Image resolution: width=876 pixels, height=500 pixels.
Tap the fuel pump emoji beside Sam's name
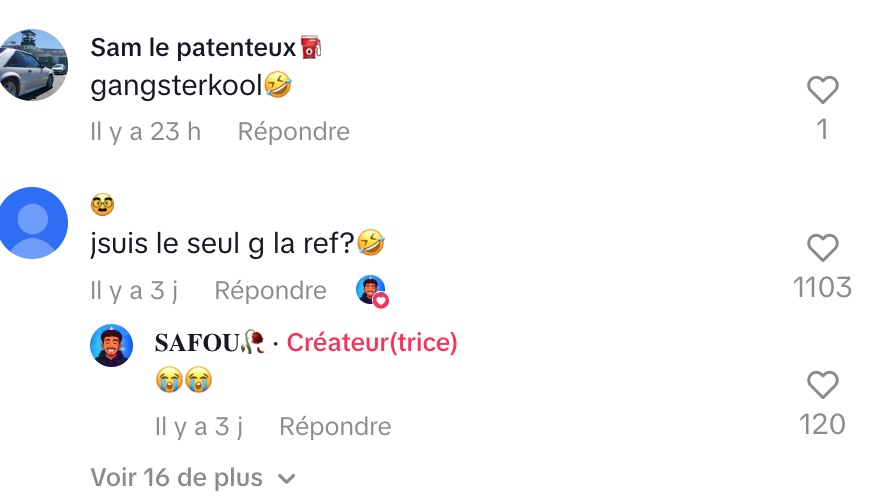[311, 47]
